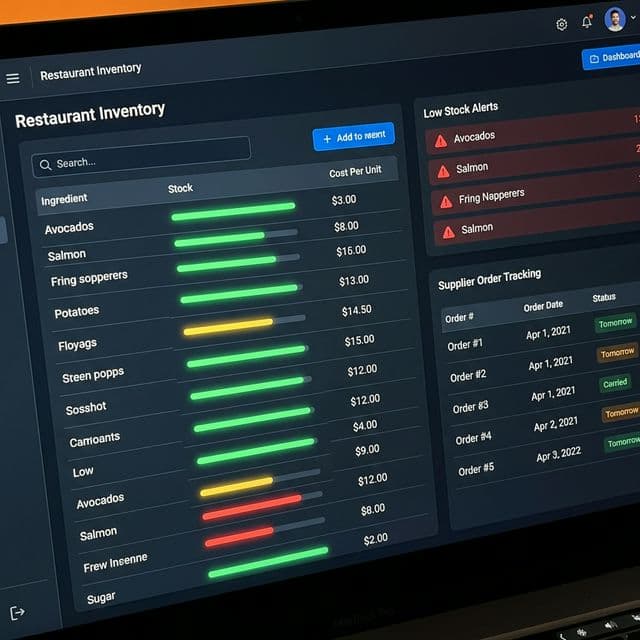The image size is (640, 640).
Task: Click the $15.00 cost value
Action: [x=360, y=340]
